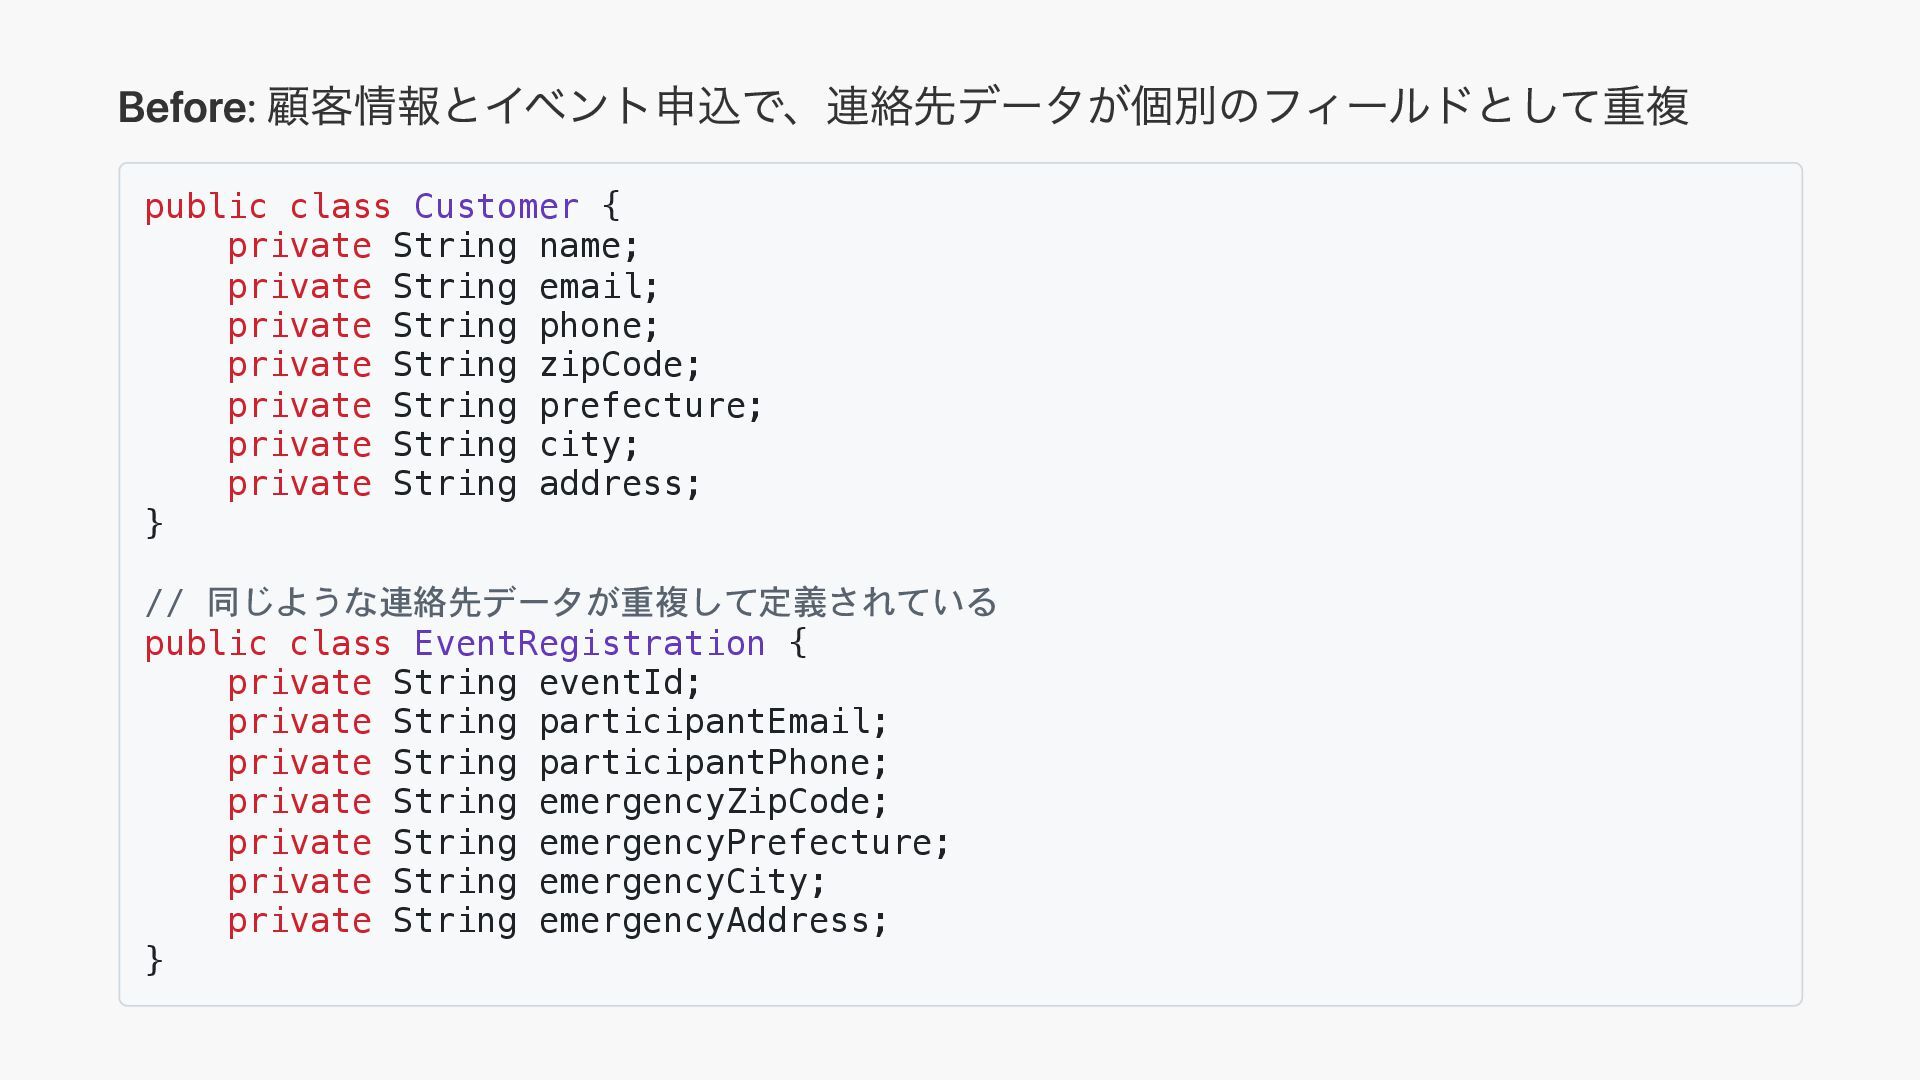
Task: Click the "emergencyPrefecture" field name
Action: [x=735, y=843]
